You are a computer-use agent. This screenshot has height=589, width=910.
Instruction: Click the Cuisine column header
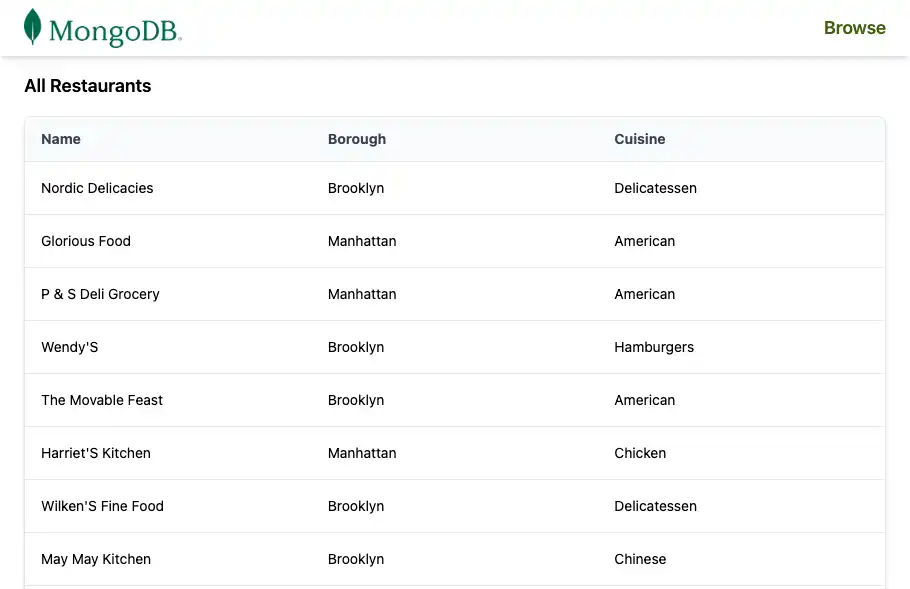click(x=640, y=139)
